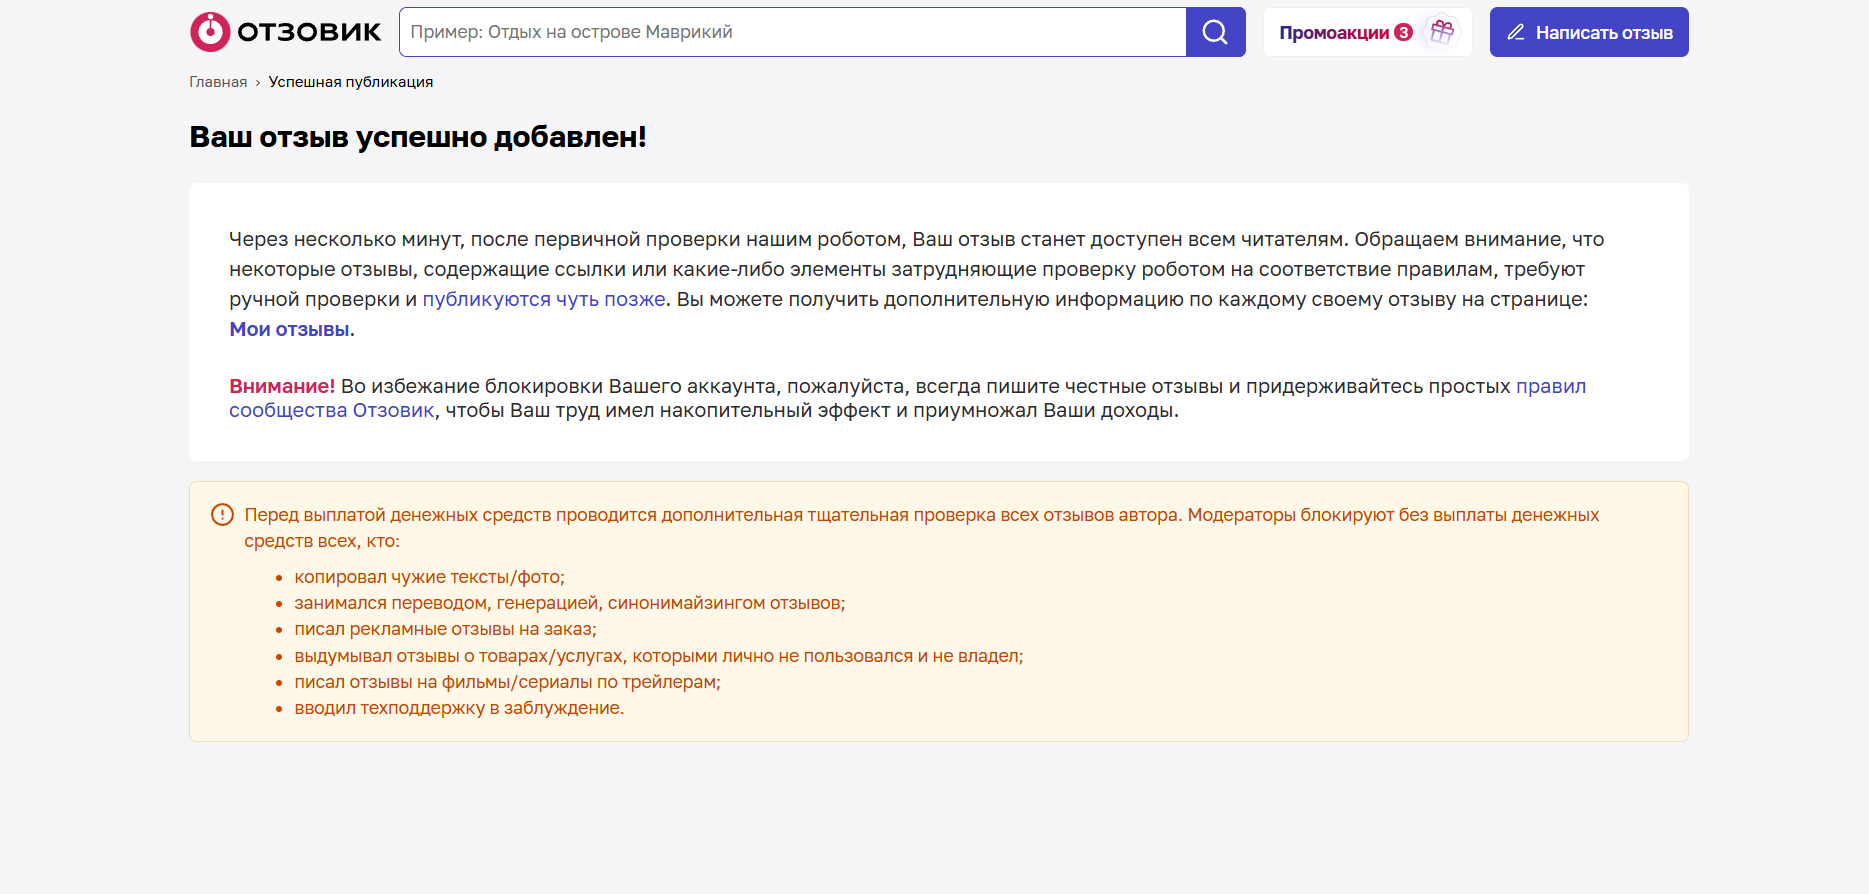Go to Главная breadcrumb link

point(218,82)
